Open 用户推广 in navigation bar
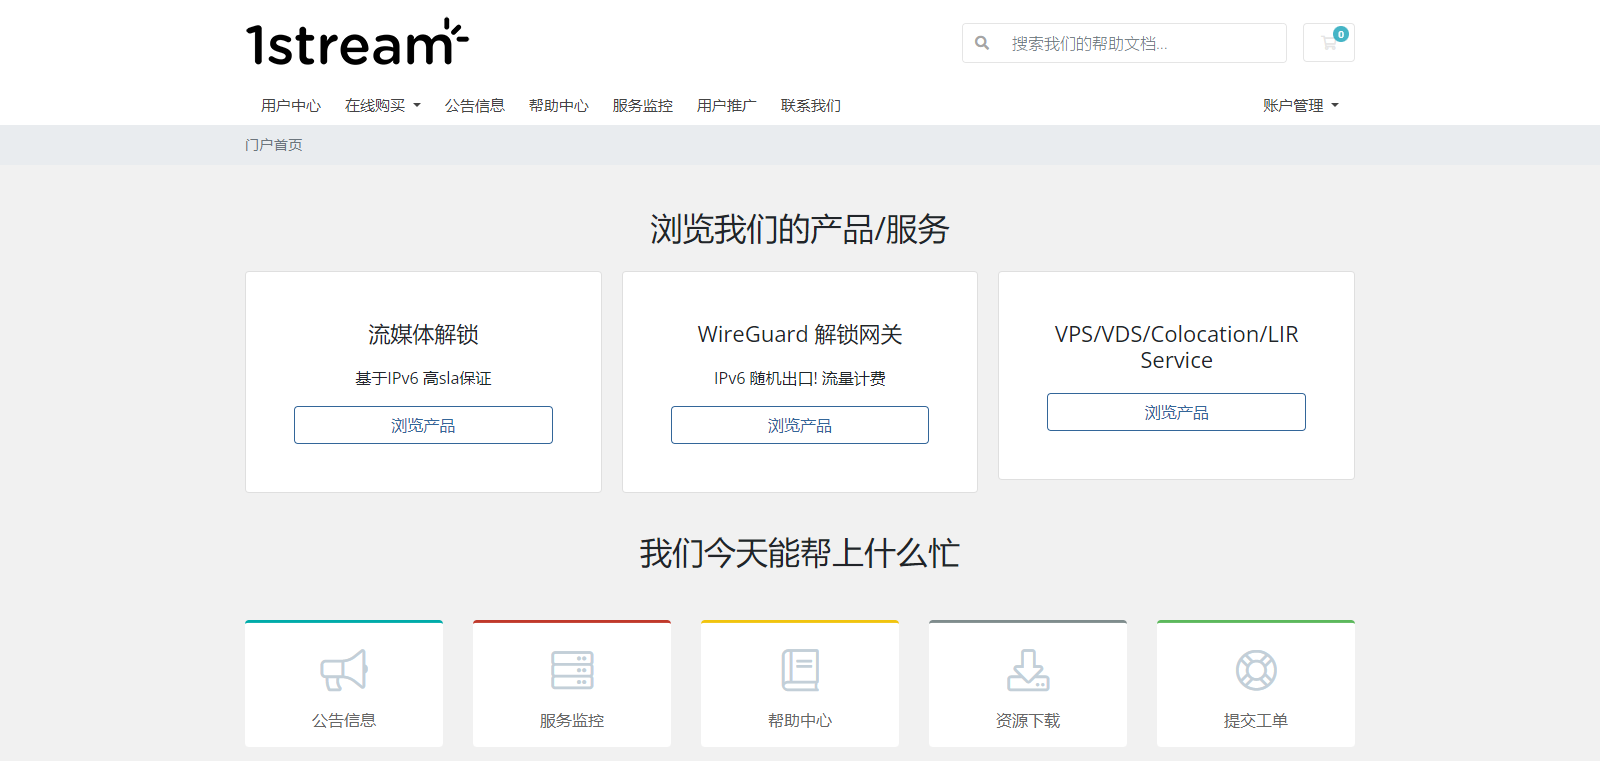Viewport: 1600px width, 761px height. [727, 105]
